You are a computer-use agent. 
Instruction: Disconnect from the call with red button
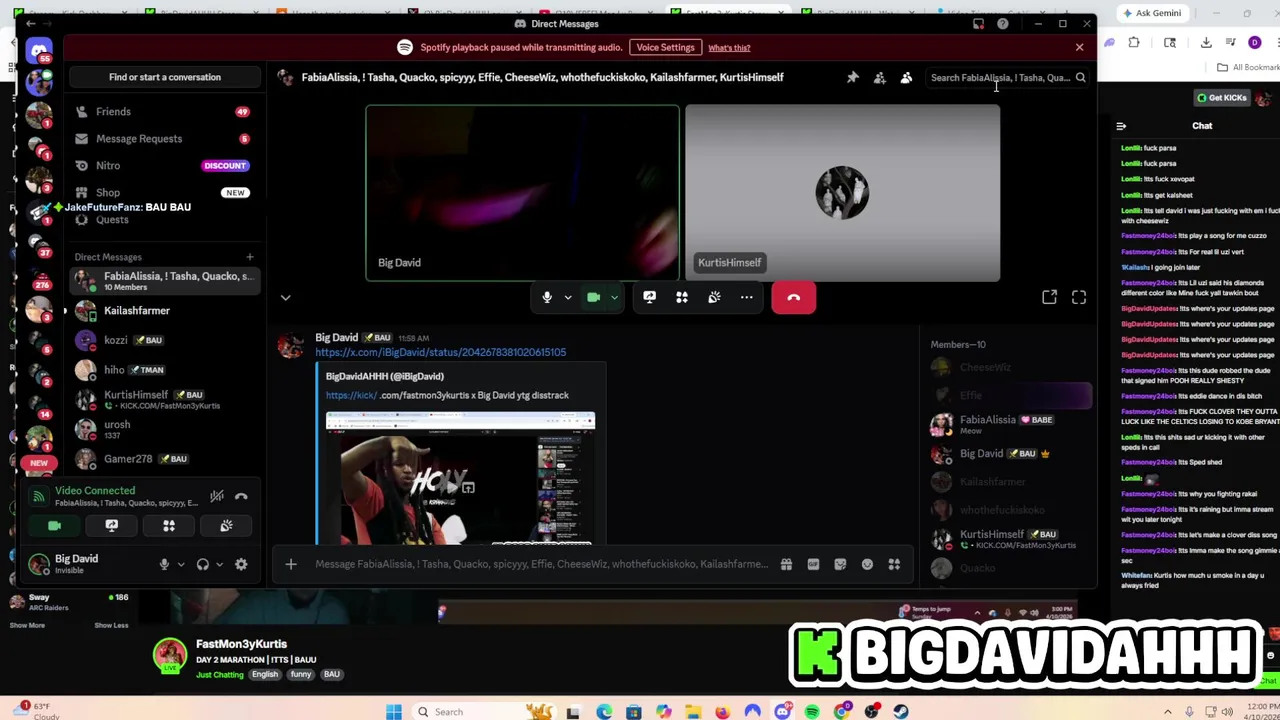click(793, 297)
